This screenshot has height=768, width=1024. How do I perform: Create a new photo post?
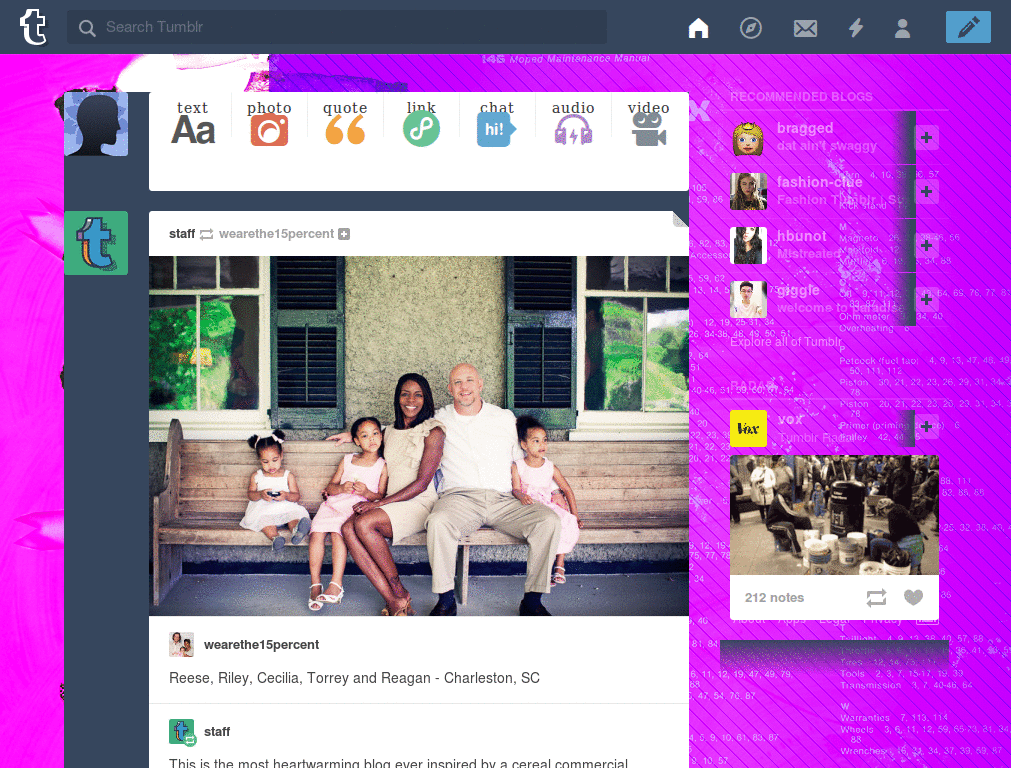point(269,123)
